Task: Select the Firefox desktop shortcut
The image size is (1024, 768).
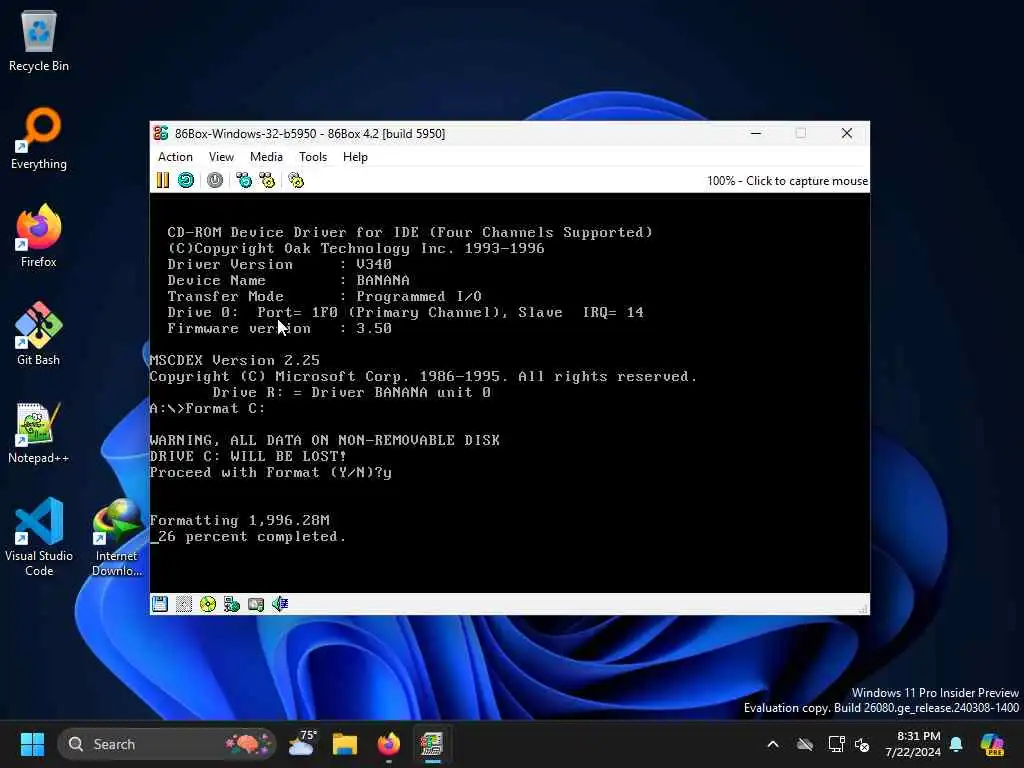Action: [39, 236]
